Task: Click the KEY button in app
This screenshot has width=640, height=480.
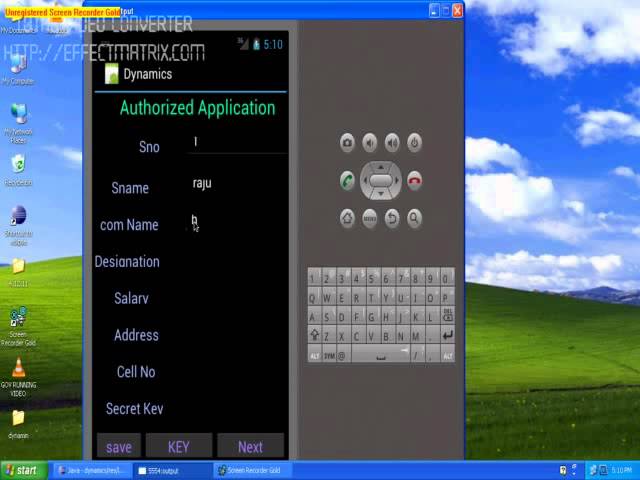Action: click(x=179, y=447)
